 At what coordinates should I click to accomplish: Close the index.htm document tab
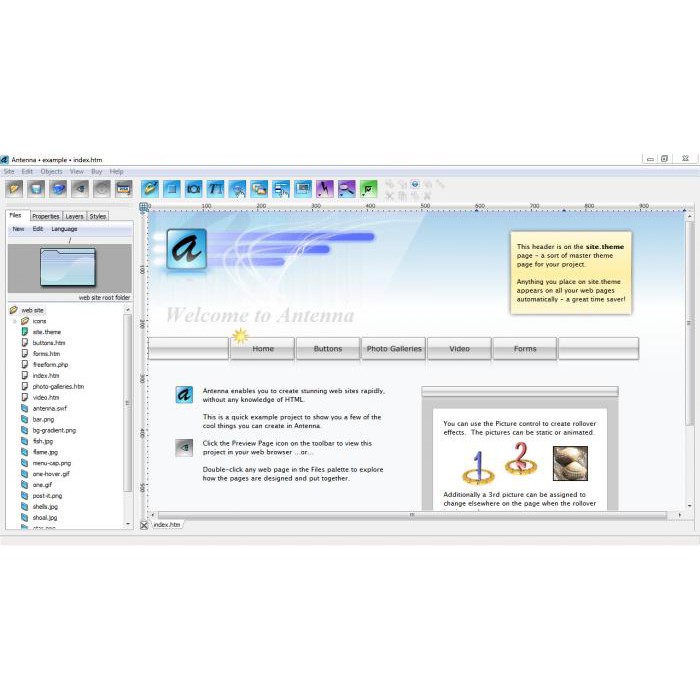coord(144,525)
